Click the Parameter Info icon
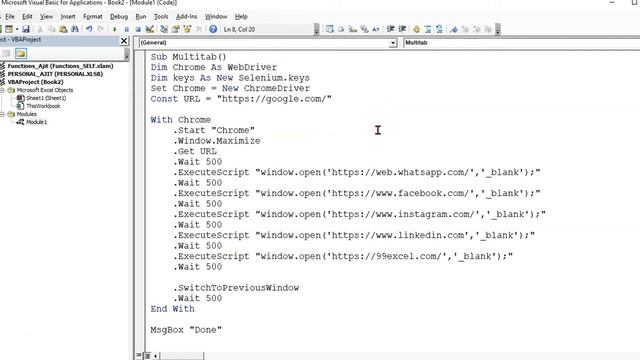This screenshot has height=360, width=640. 364,29
